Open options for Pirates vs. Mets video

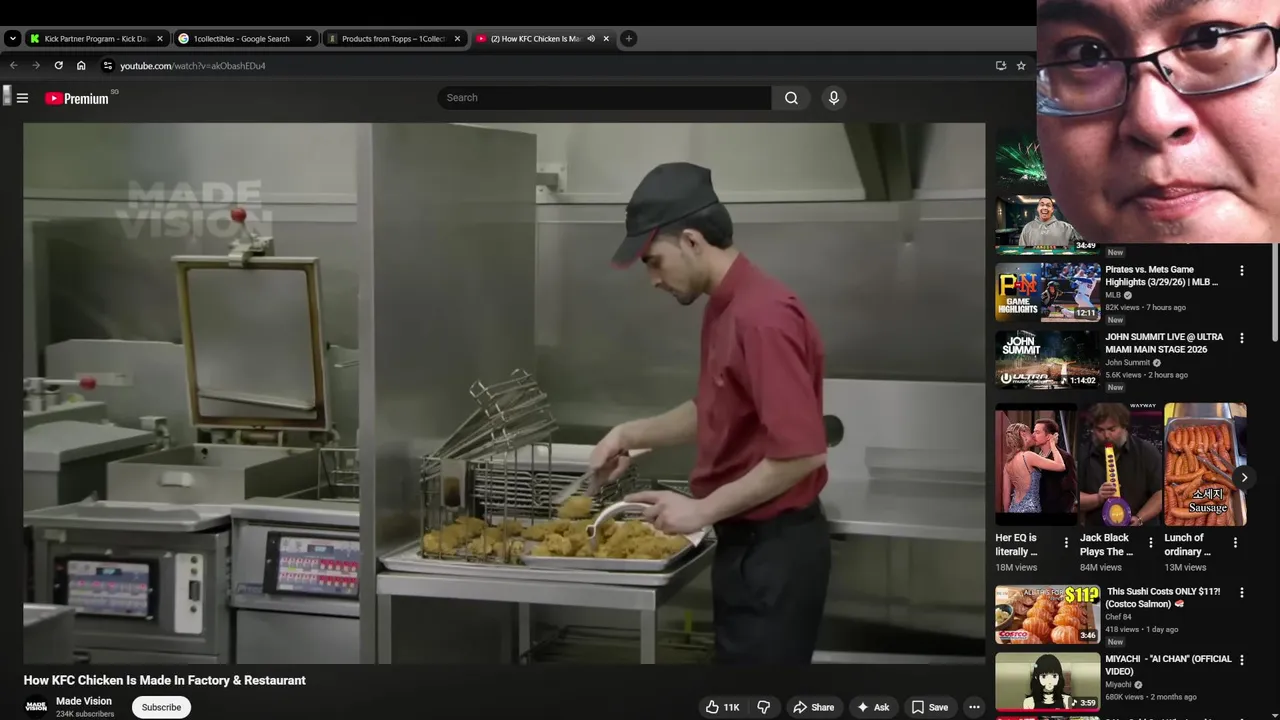[1242, 271]
